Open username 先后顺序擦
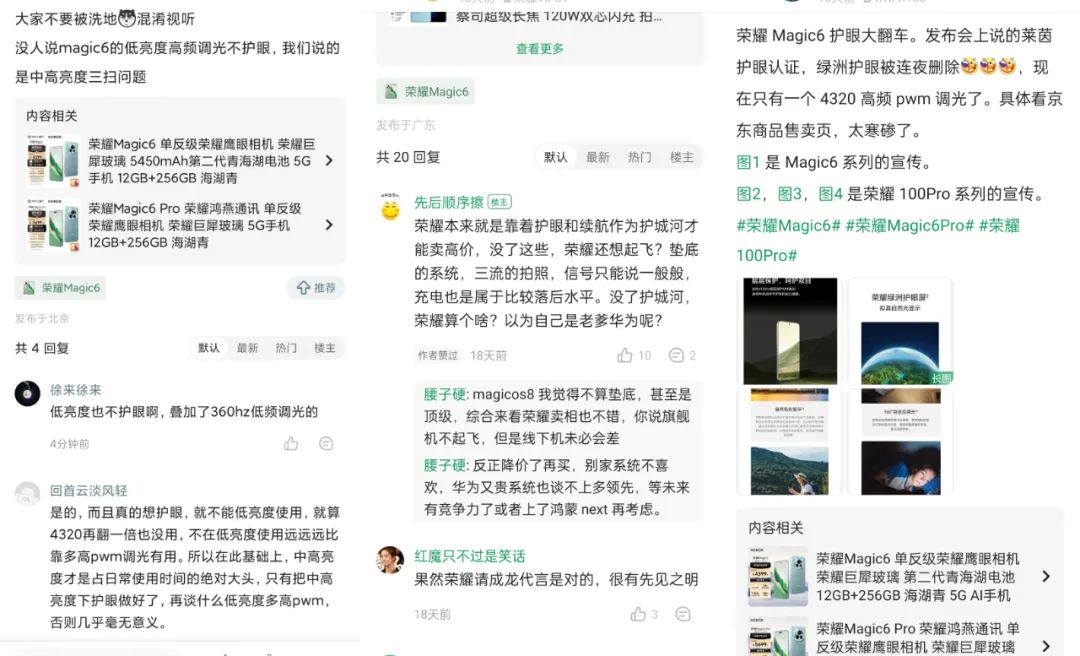The height and width of the screenshot is (656, 1080). [449, 202]
